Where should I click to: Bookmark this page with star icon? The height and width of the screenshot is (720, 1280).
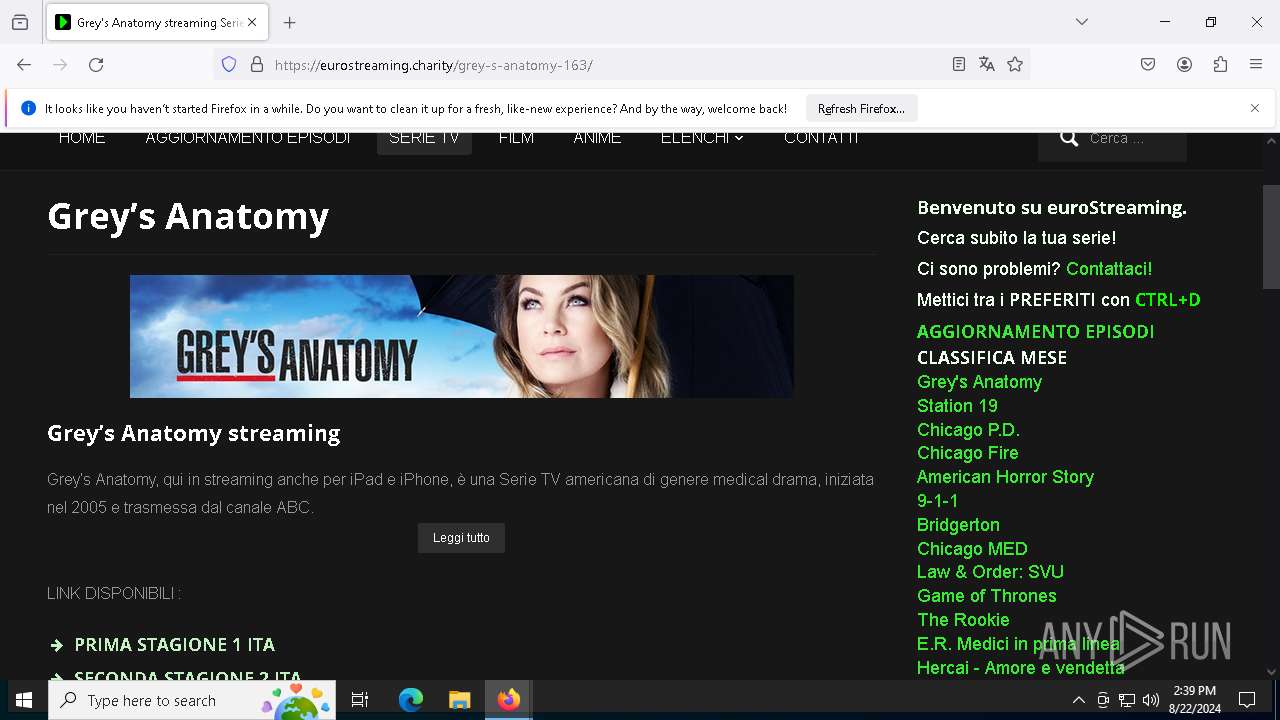[x=1015, y=64]
